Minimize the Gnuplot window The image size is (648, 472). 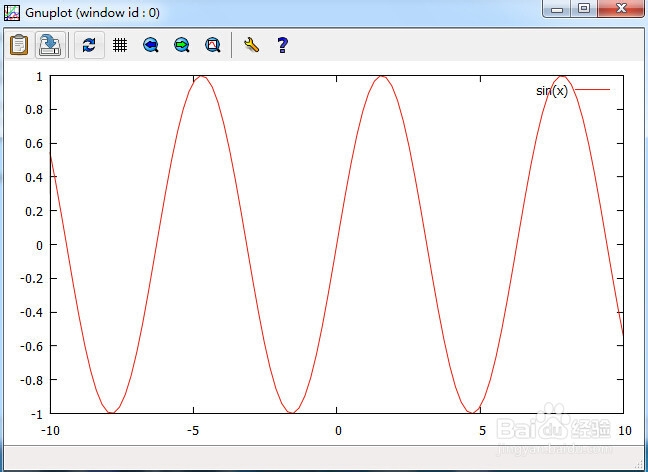(x=557, y=8)
